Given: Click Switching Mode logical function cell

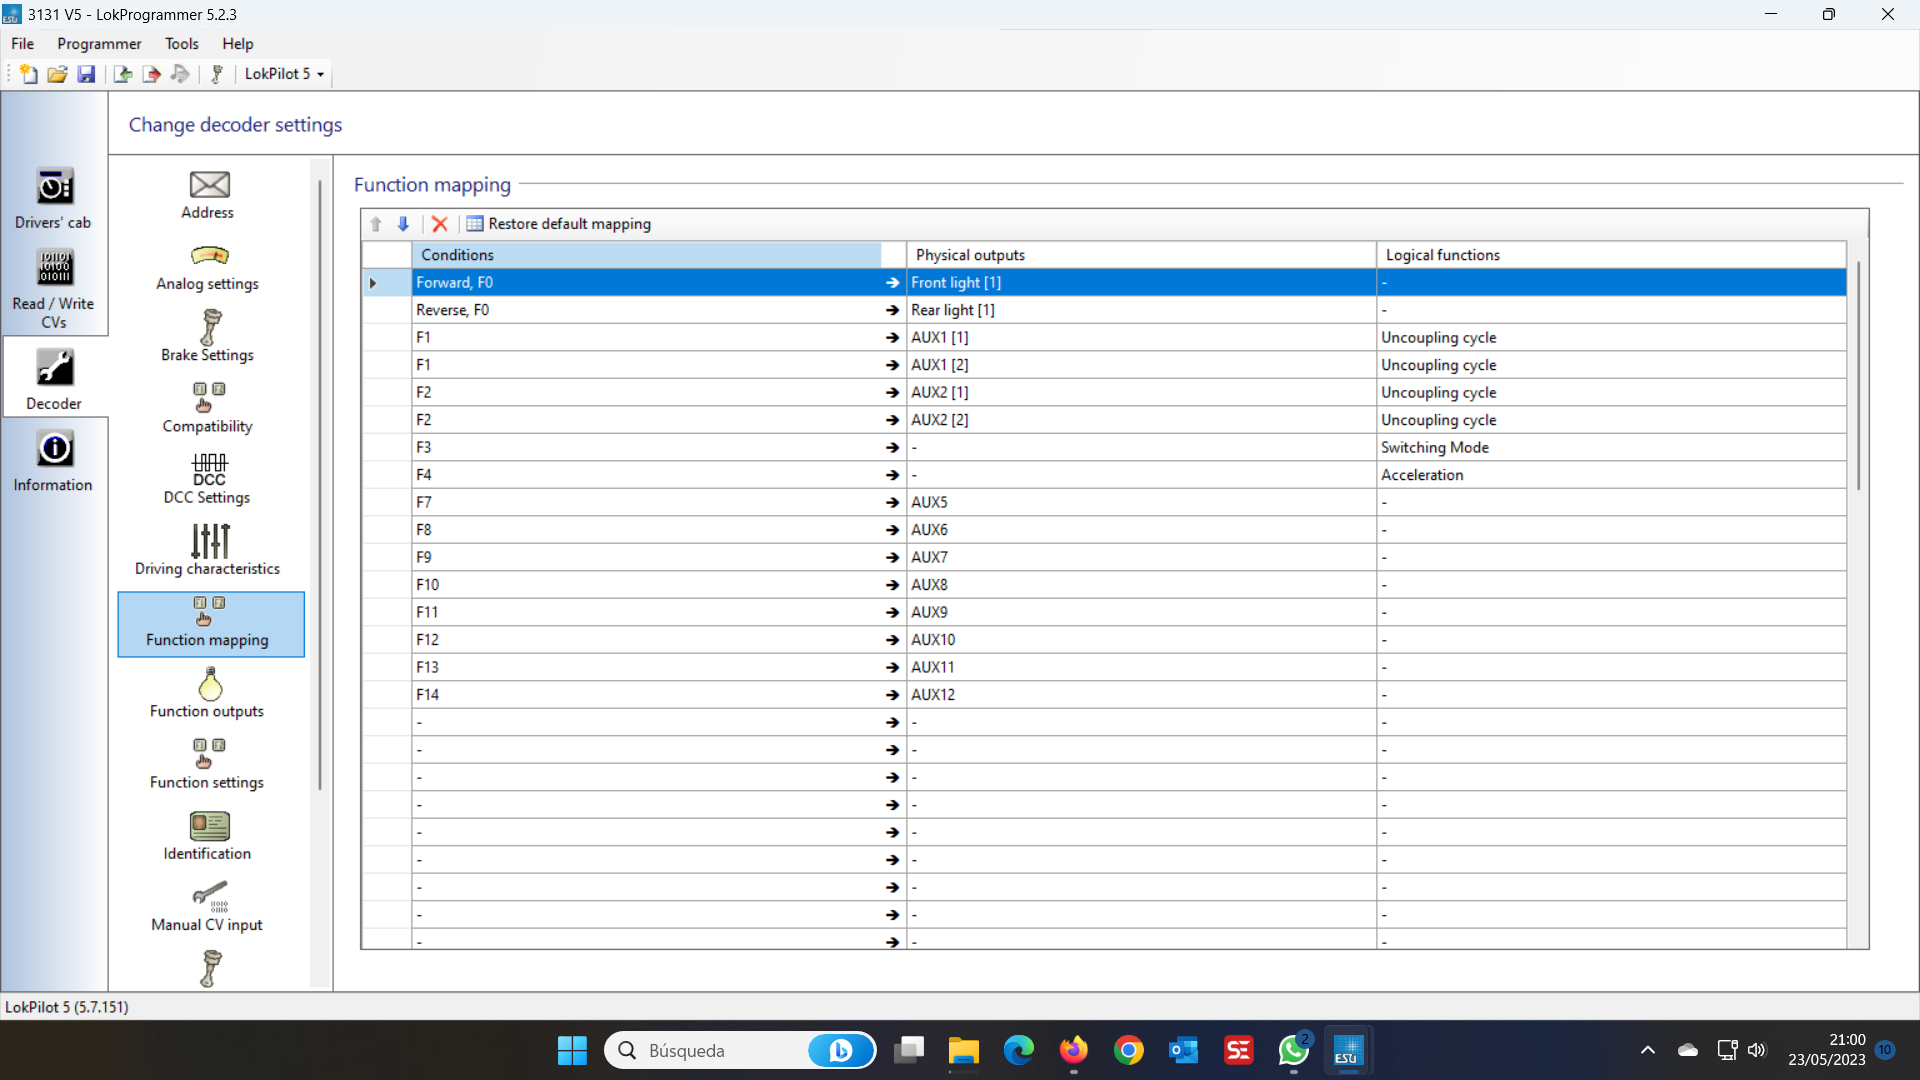Looking at the screenshot, I should click(x=1611, y=448).
